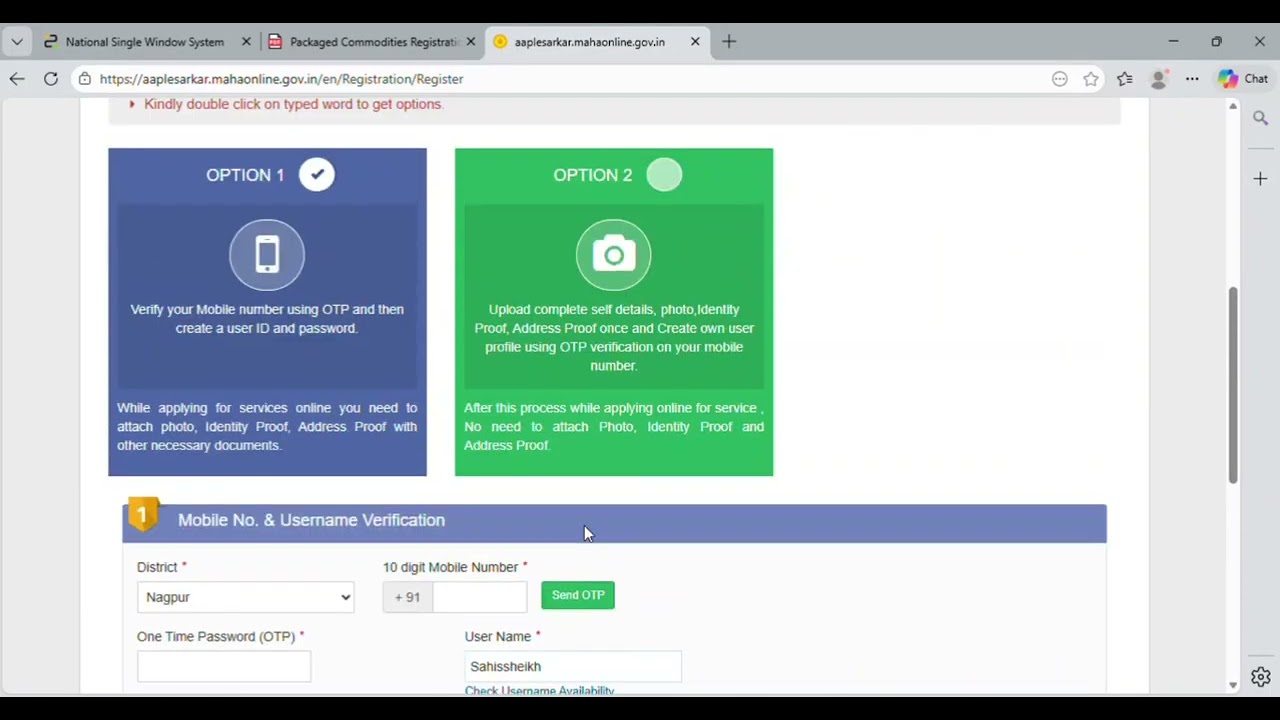Select the aaplesarkar.mahaonline.gov.in tab
The image size is (1280, 720).
[590, 42]
